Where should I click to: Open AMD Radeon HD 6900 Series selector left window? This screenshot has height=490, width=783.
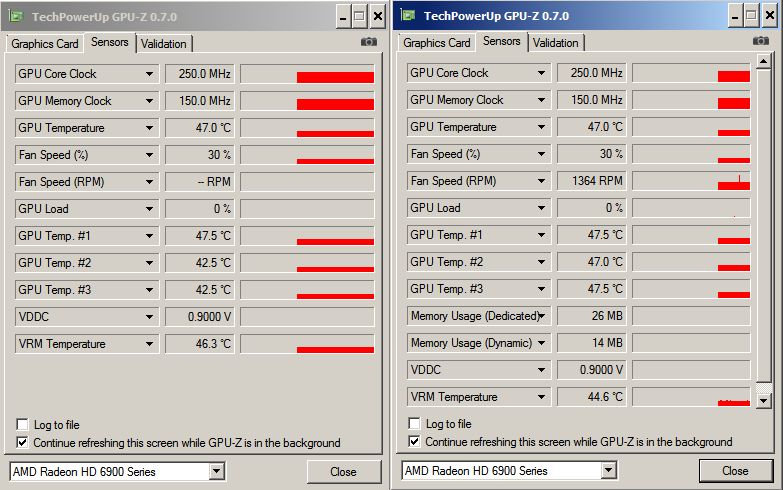pyautogui.click(x=217, y=471)
